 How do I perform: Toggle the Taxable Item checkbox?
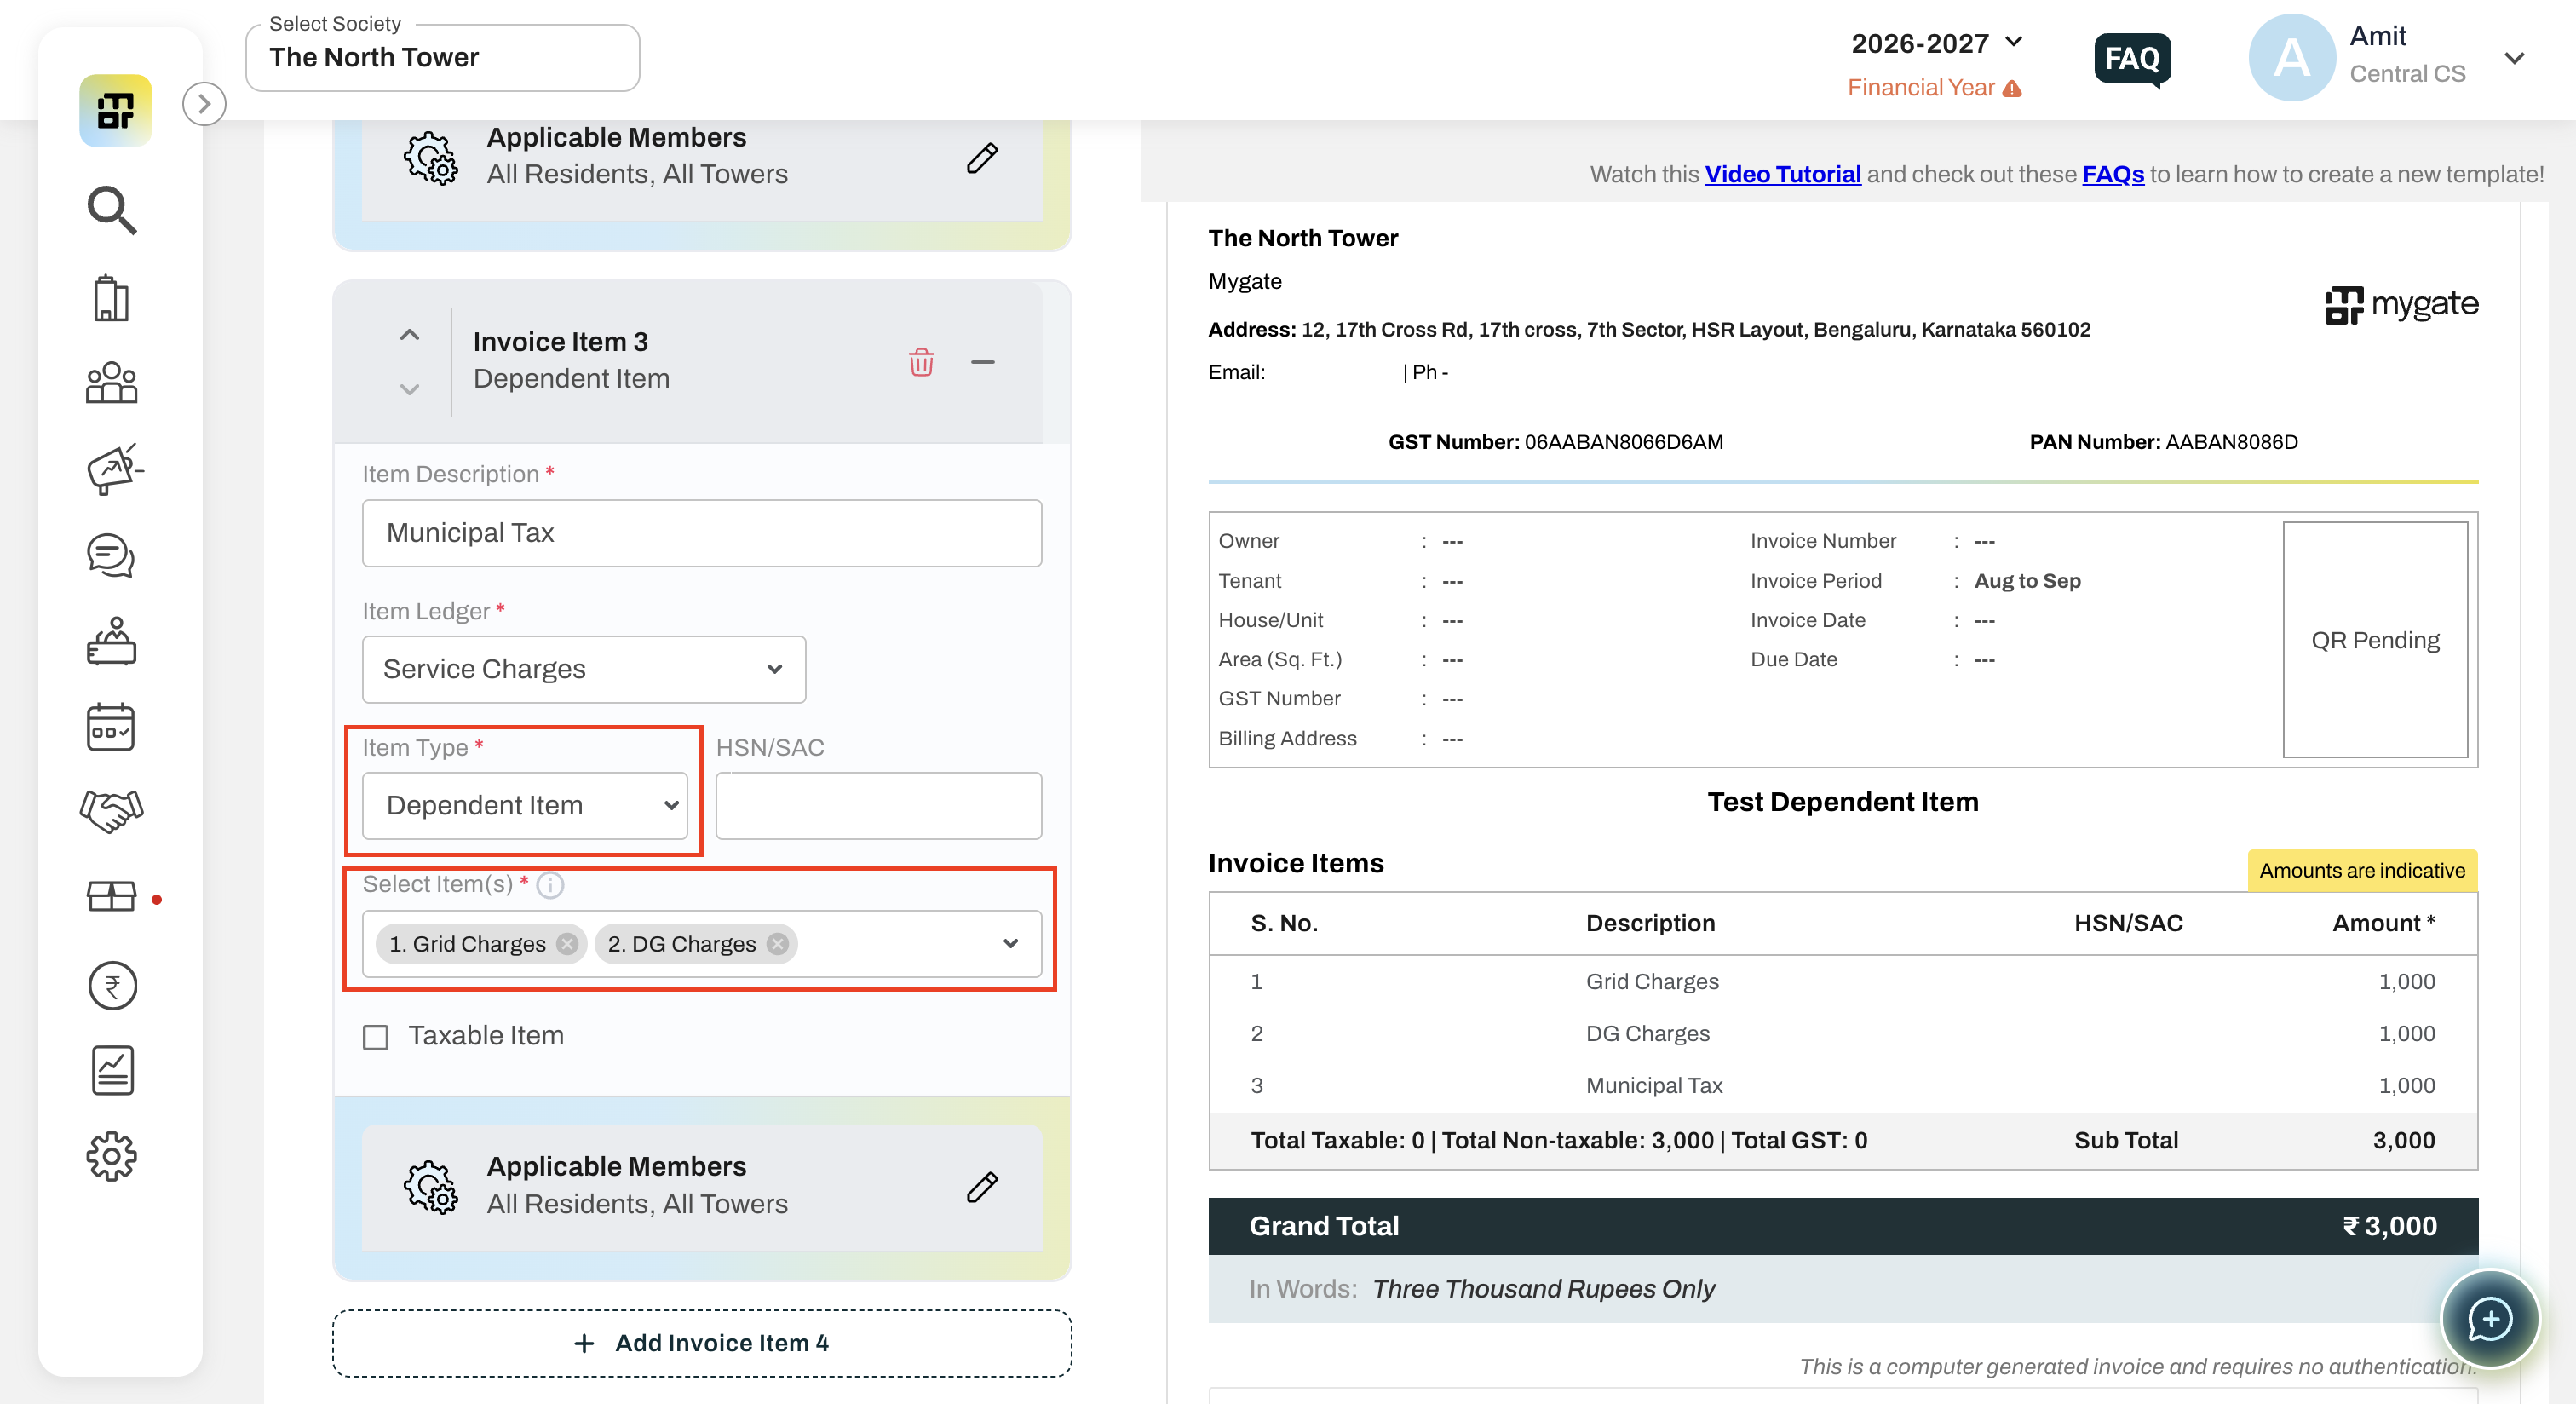(376, 1037)
